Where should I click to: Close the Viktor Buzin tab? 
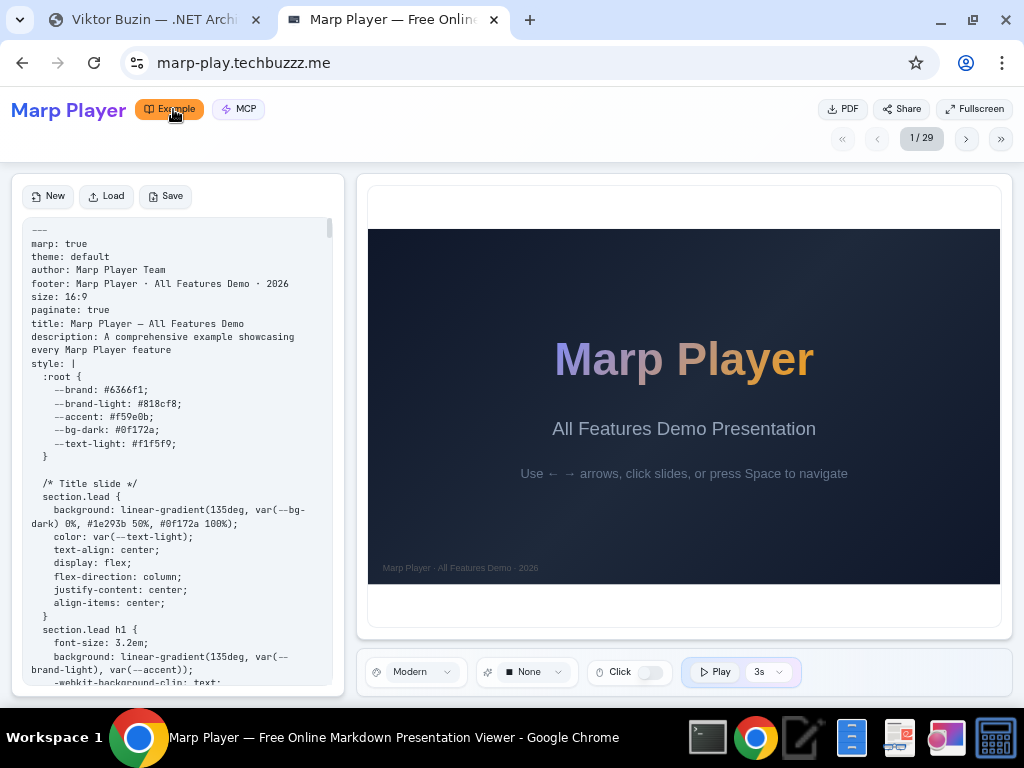pos(256,20)
